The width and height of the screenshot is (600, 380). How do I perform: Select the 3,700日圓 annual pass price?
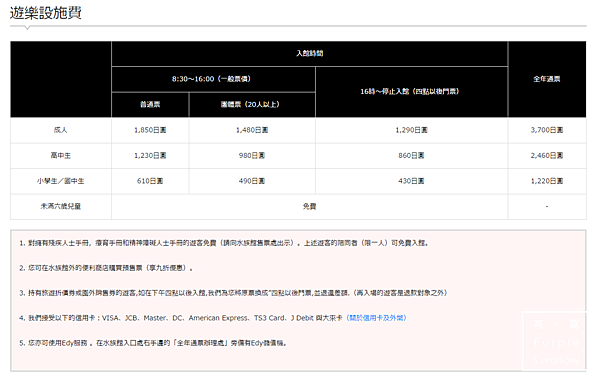[547, 130]
